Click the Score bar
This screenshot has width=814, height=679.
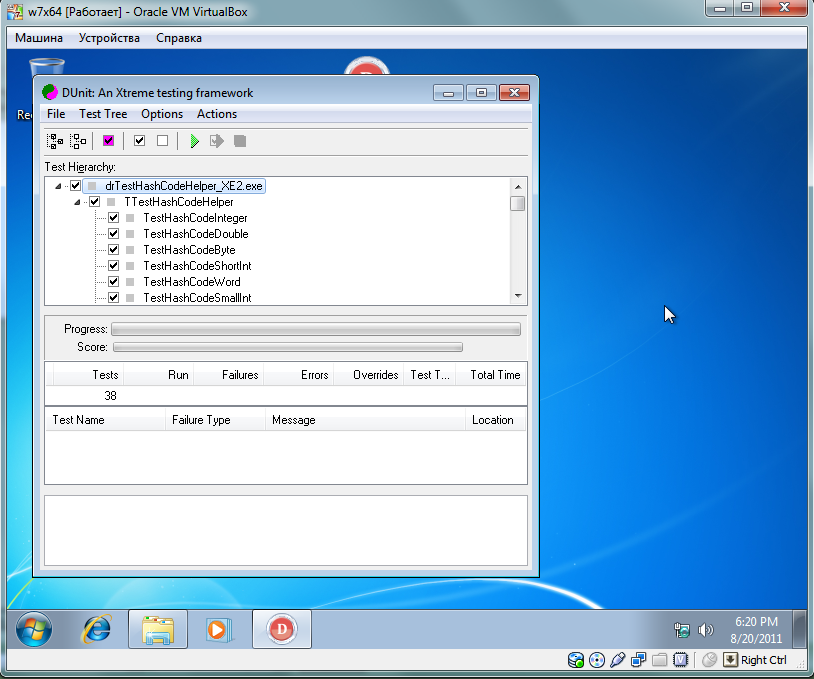288,347
